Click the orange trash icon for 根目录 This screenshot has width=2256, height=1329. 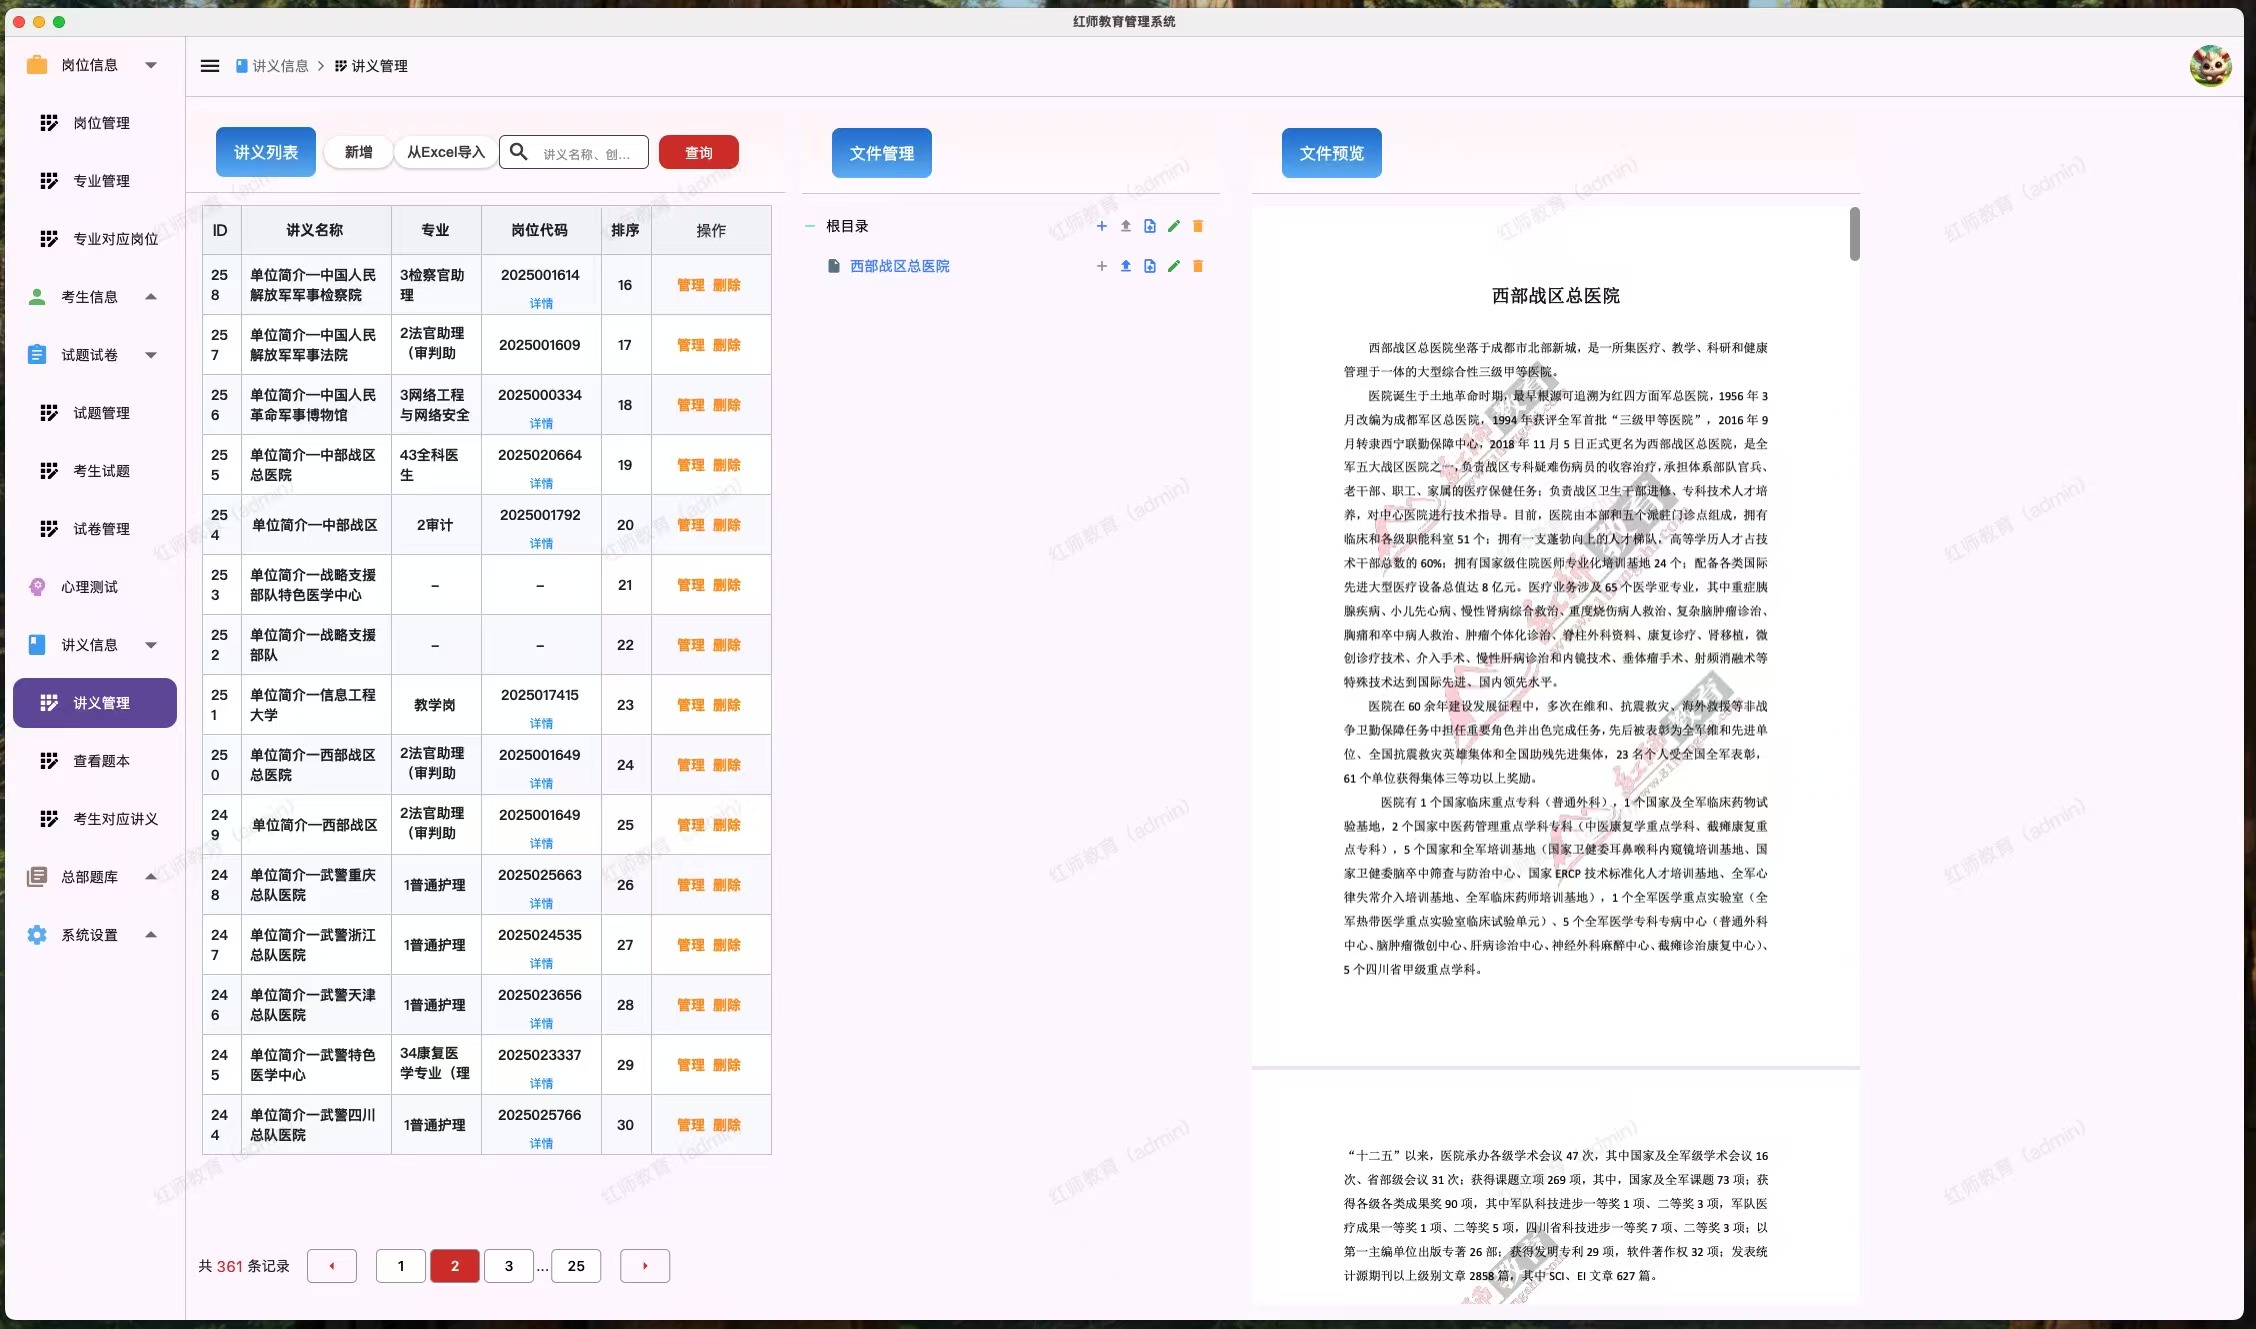[1198, 226]
